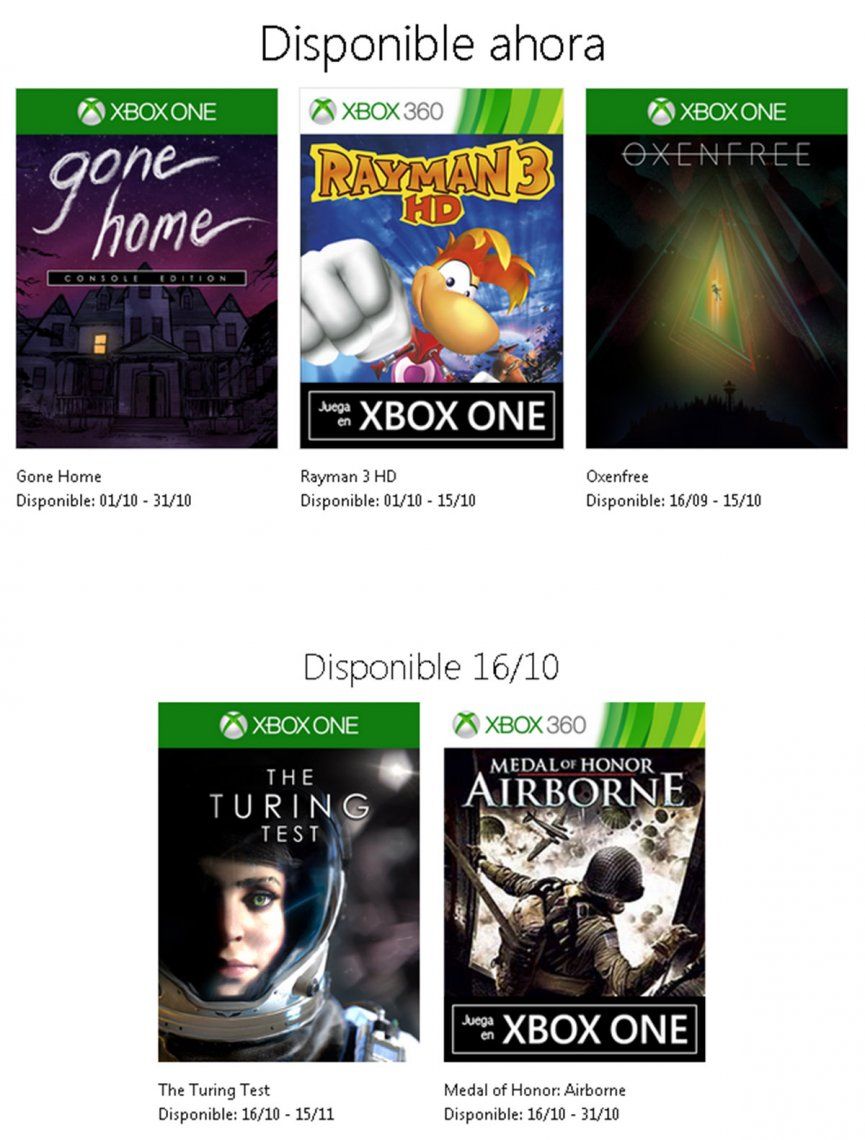Screen dimensions: 865x1140
Task: Click the 'Oxenfree' title text
Action: click(x=617, y=476)
